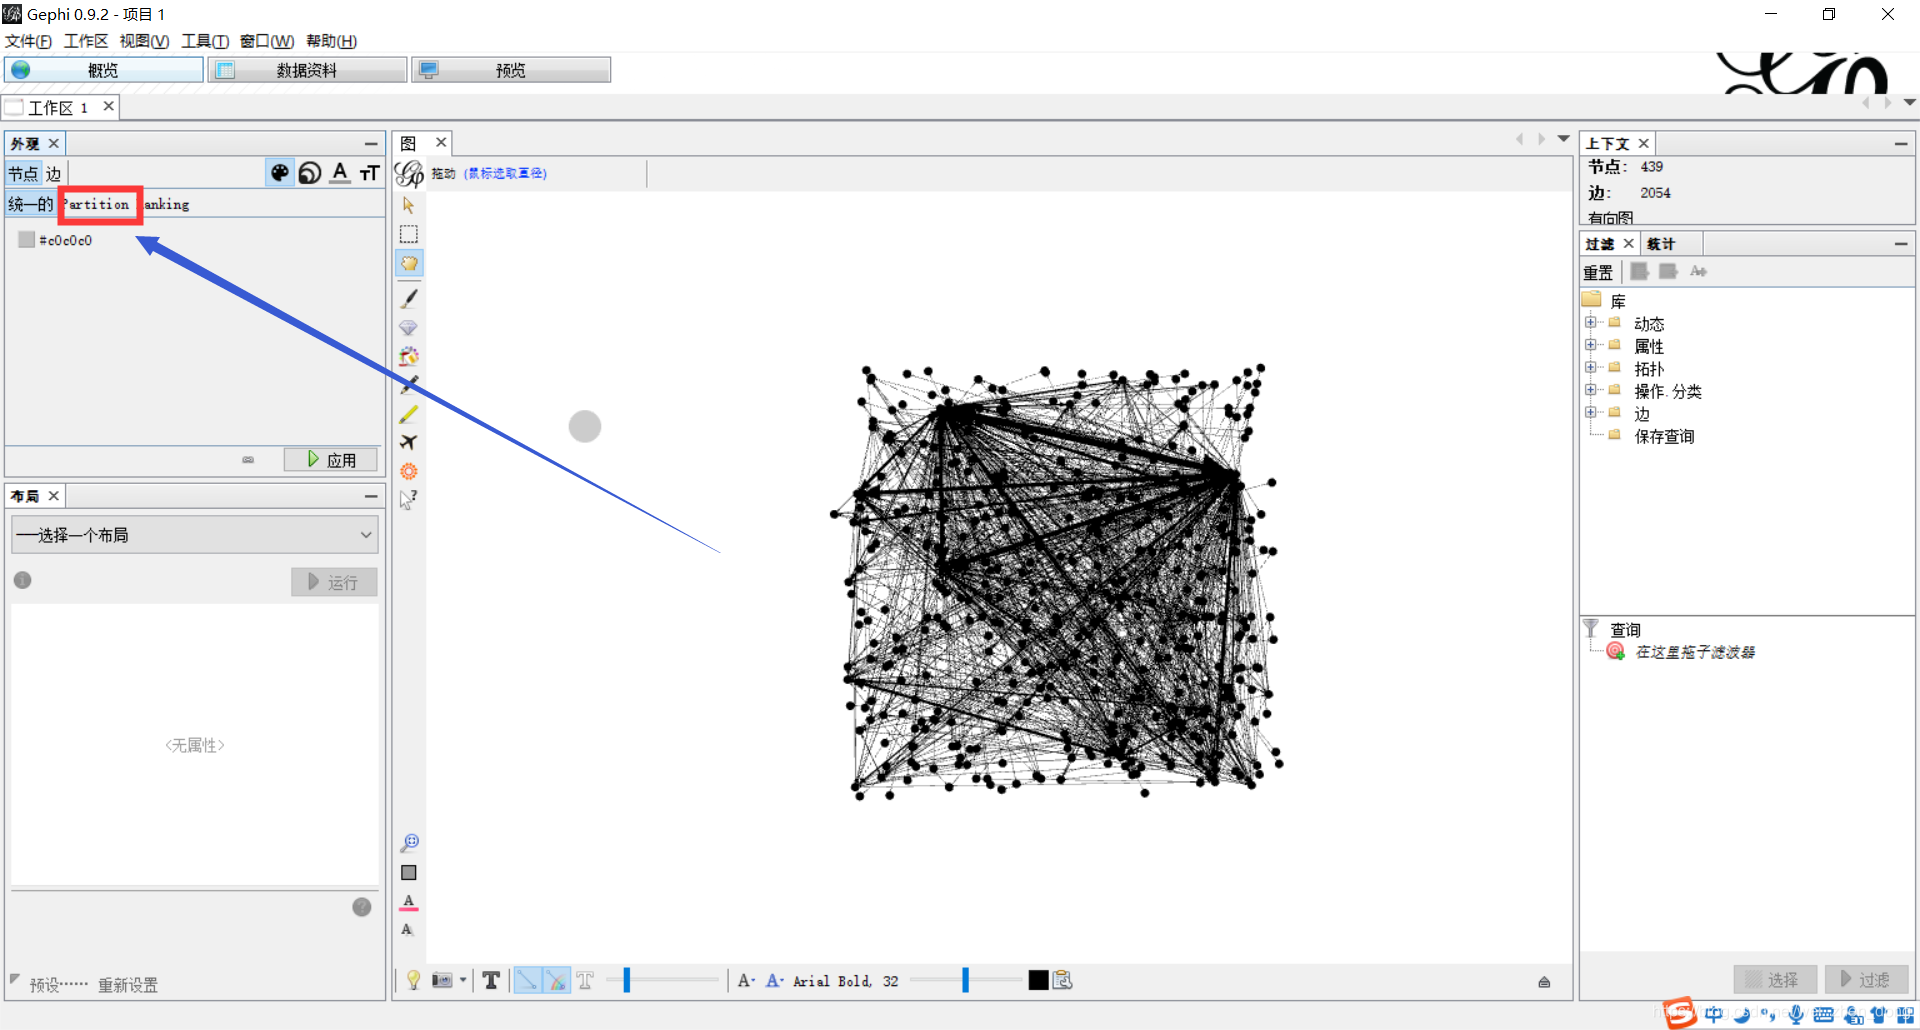Click the black label color swatch
This screenshot has height=1030, width=1920.
click(x=1038, y=980)
